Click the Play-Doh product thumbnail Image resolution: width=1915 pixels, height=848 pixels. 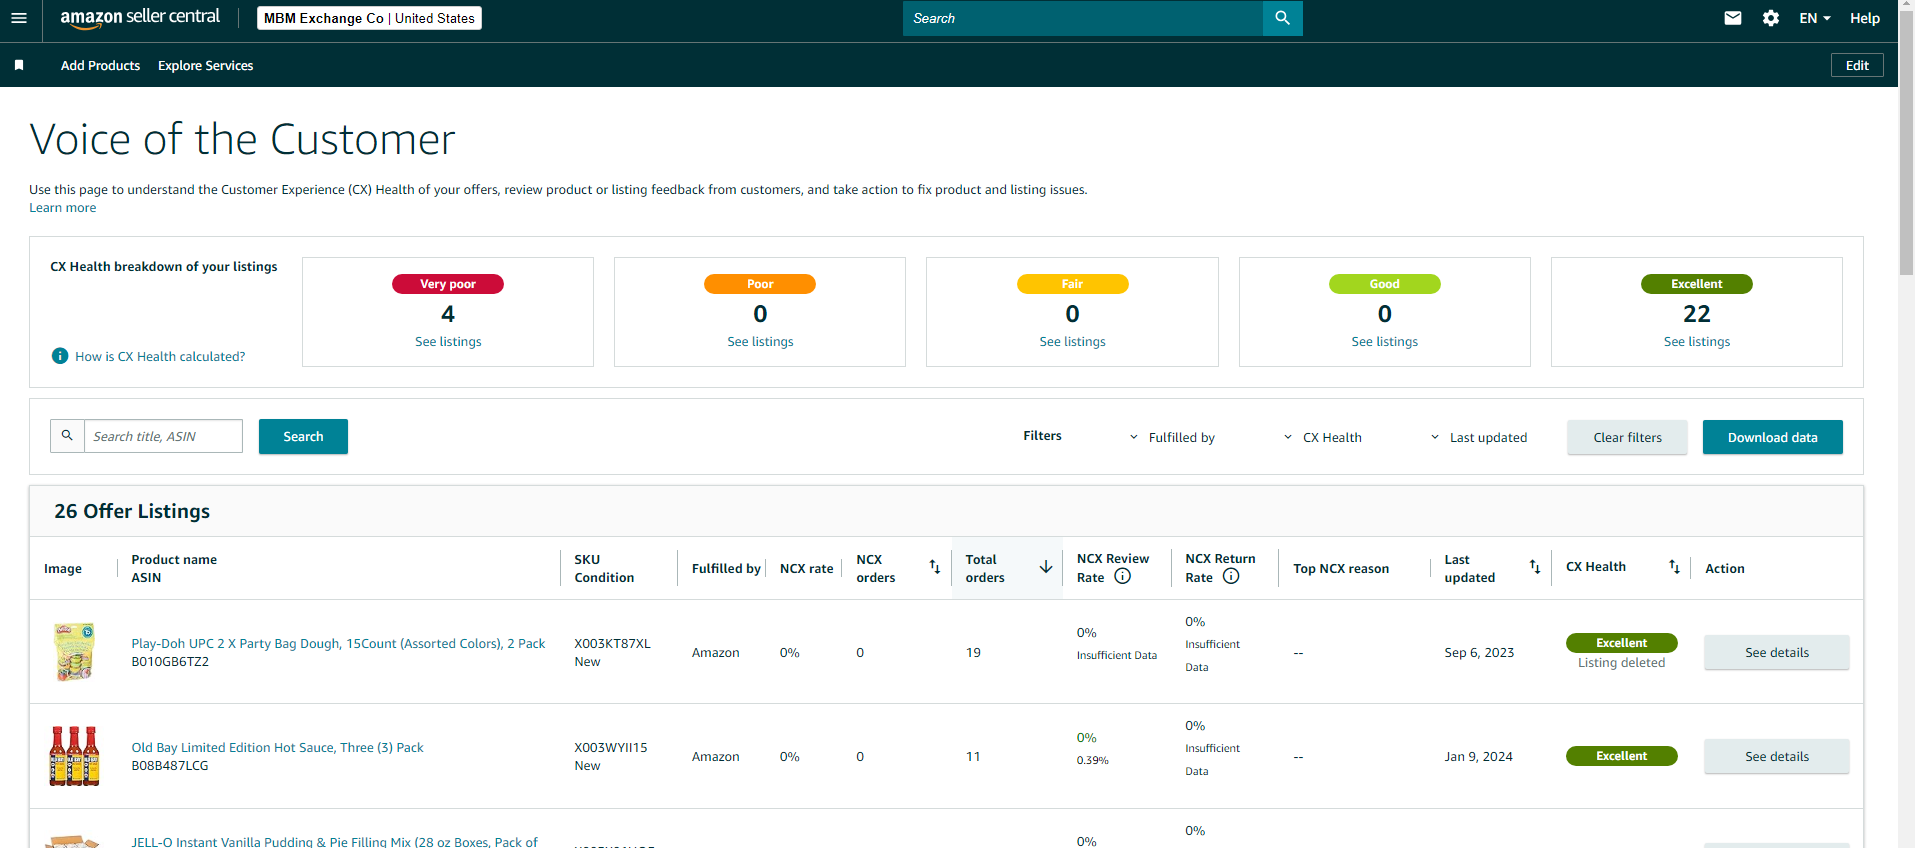[74, 652]
